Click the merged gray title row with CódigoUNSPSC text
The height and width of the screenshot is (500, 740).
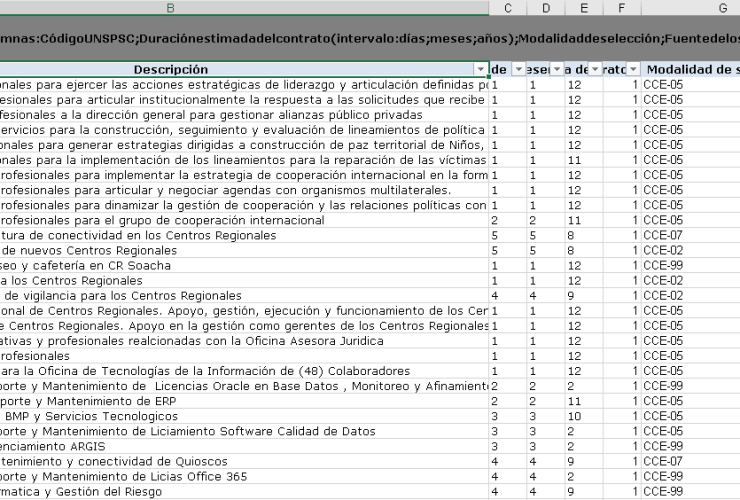click(370, 38)
